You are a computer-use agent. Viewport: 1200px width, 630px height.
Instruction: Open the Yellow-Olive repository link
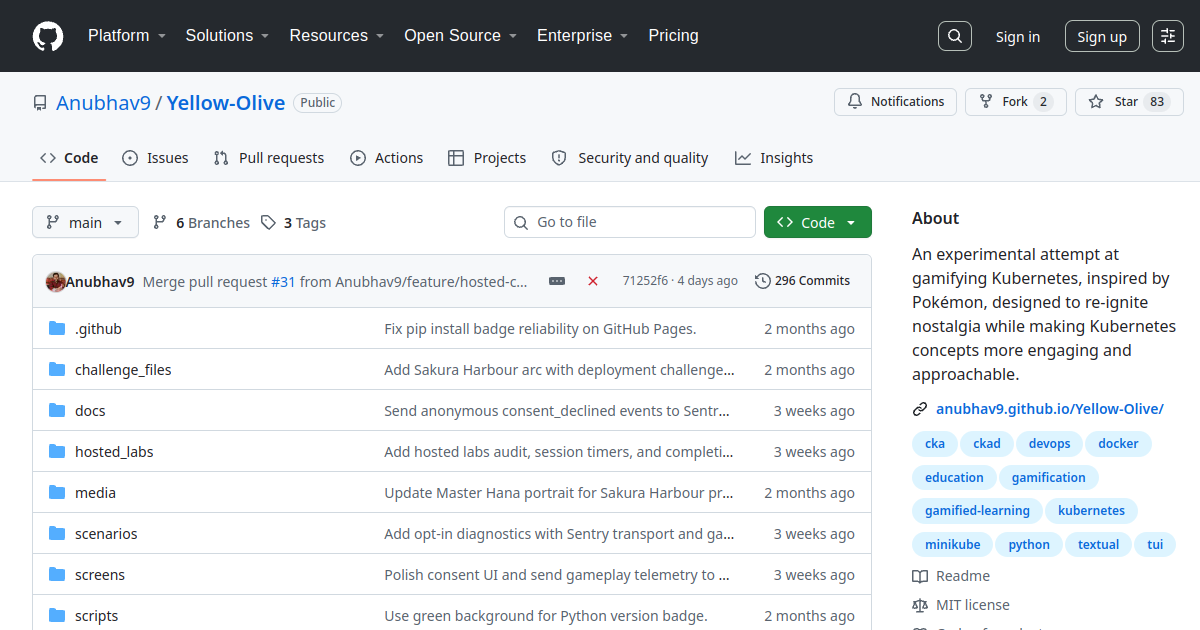[226, 103]
